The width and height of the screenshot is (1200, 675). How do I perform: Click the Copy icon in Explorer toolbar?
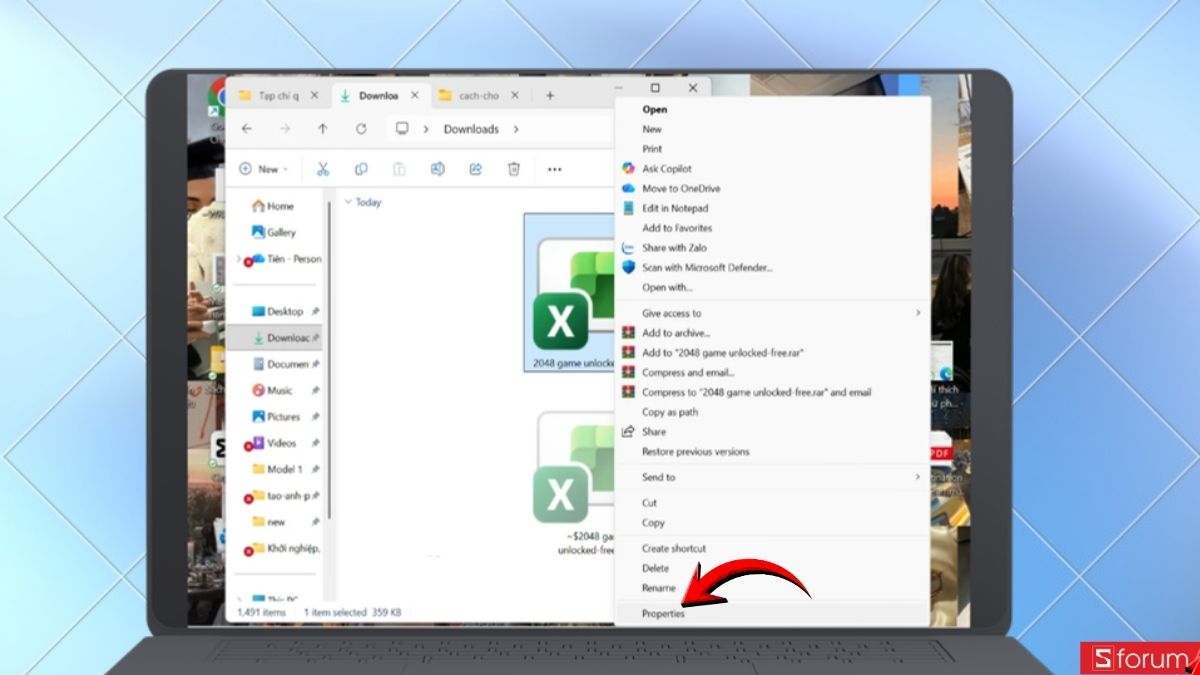[x=361, y=169]
